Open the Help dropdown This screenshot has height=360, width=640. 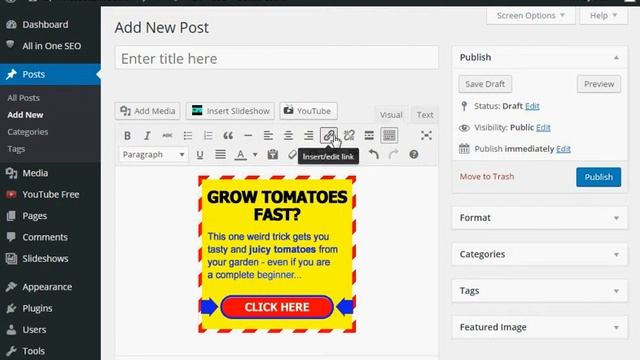603,16
